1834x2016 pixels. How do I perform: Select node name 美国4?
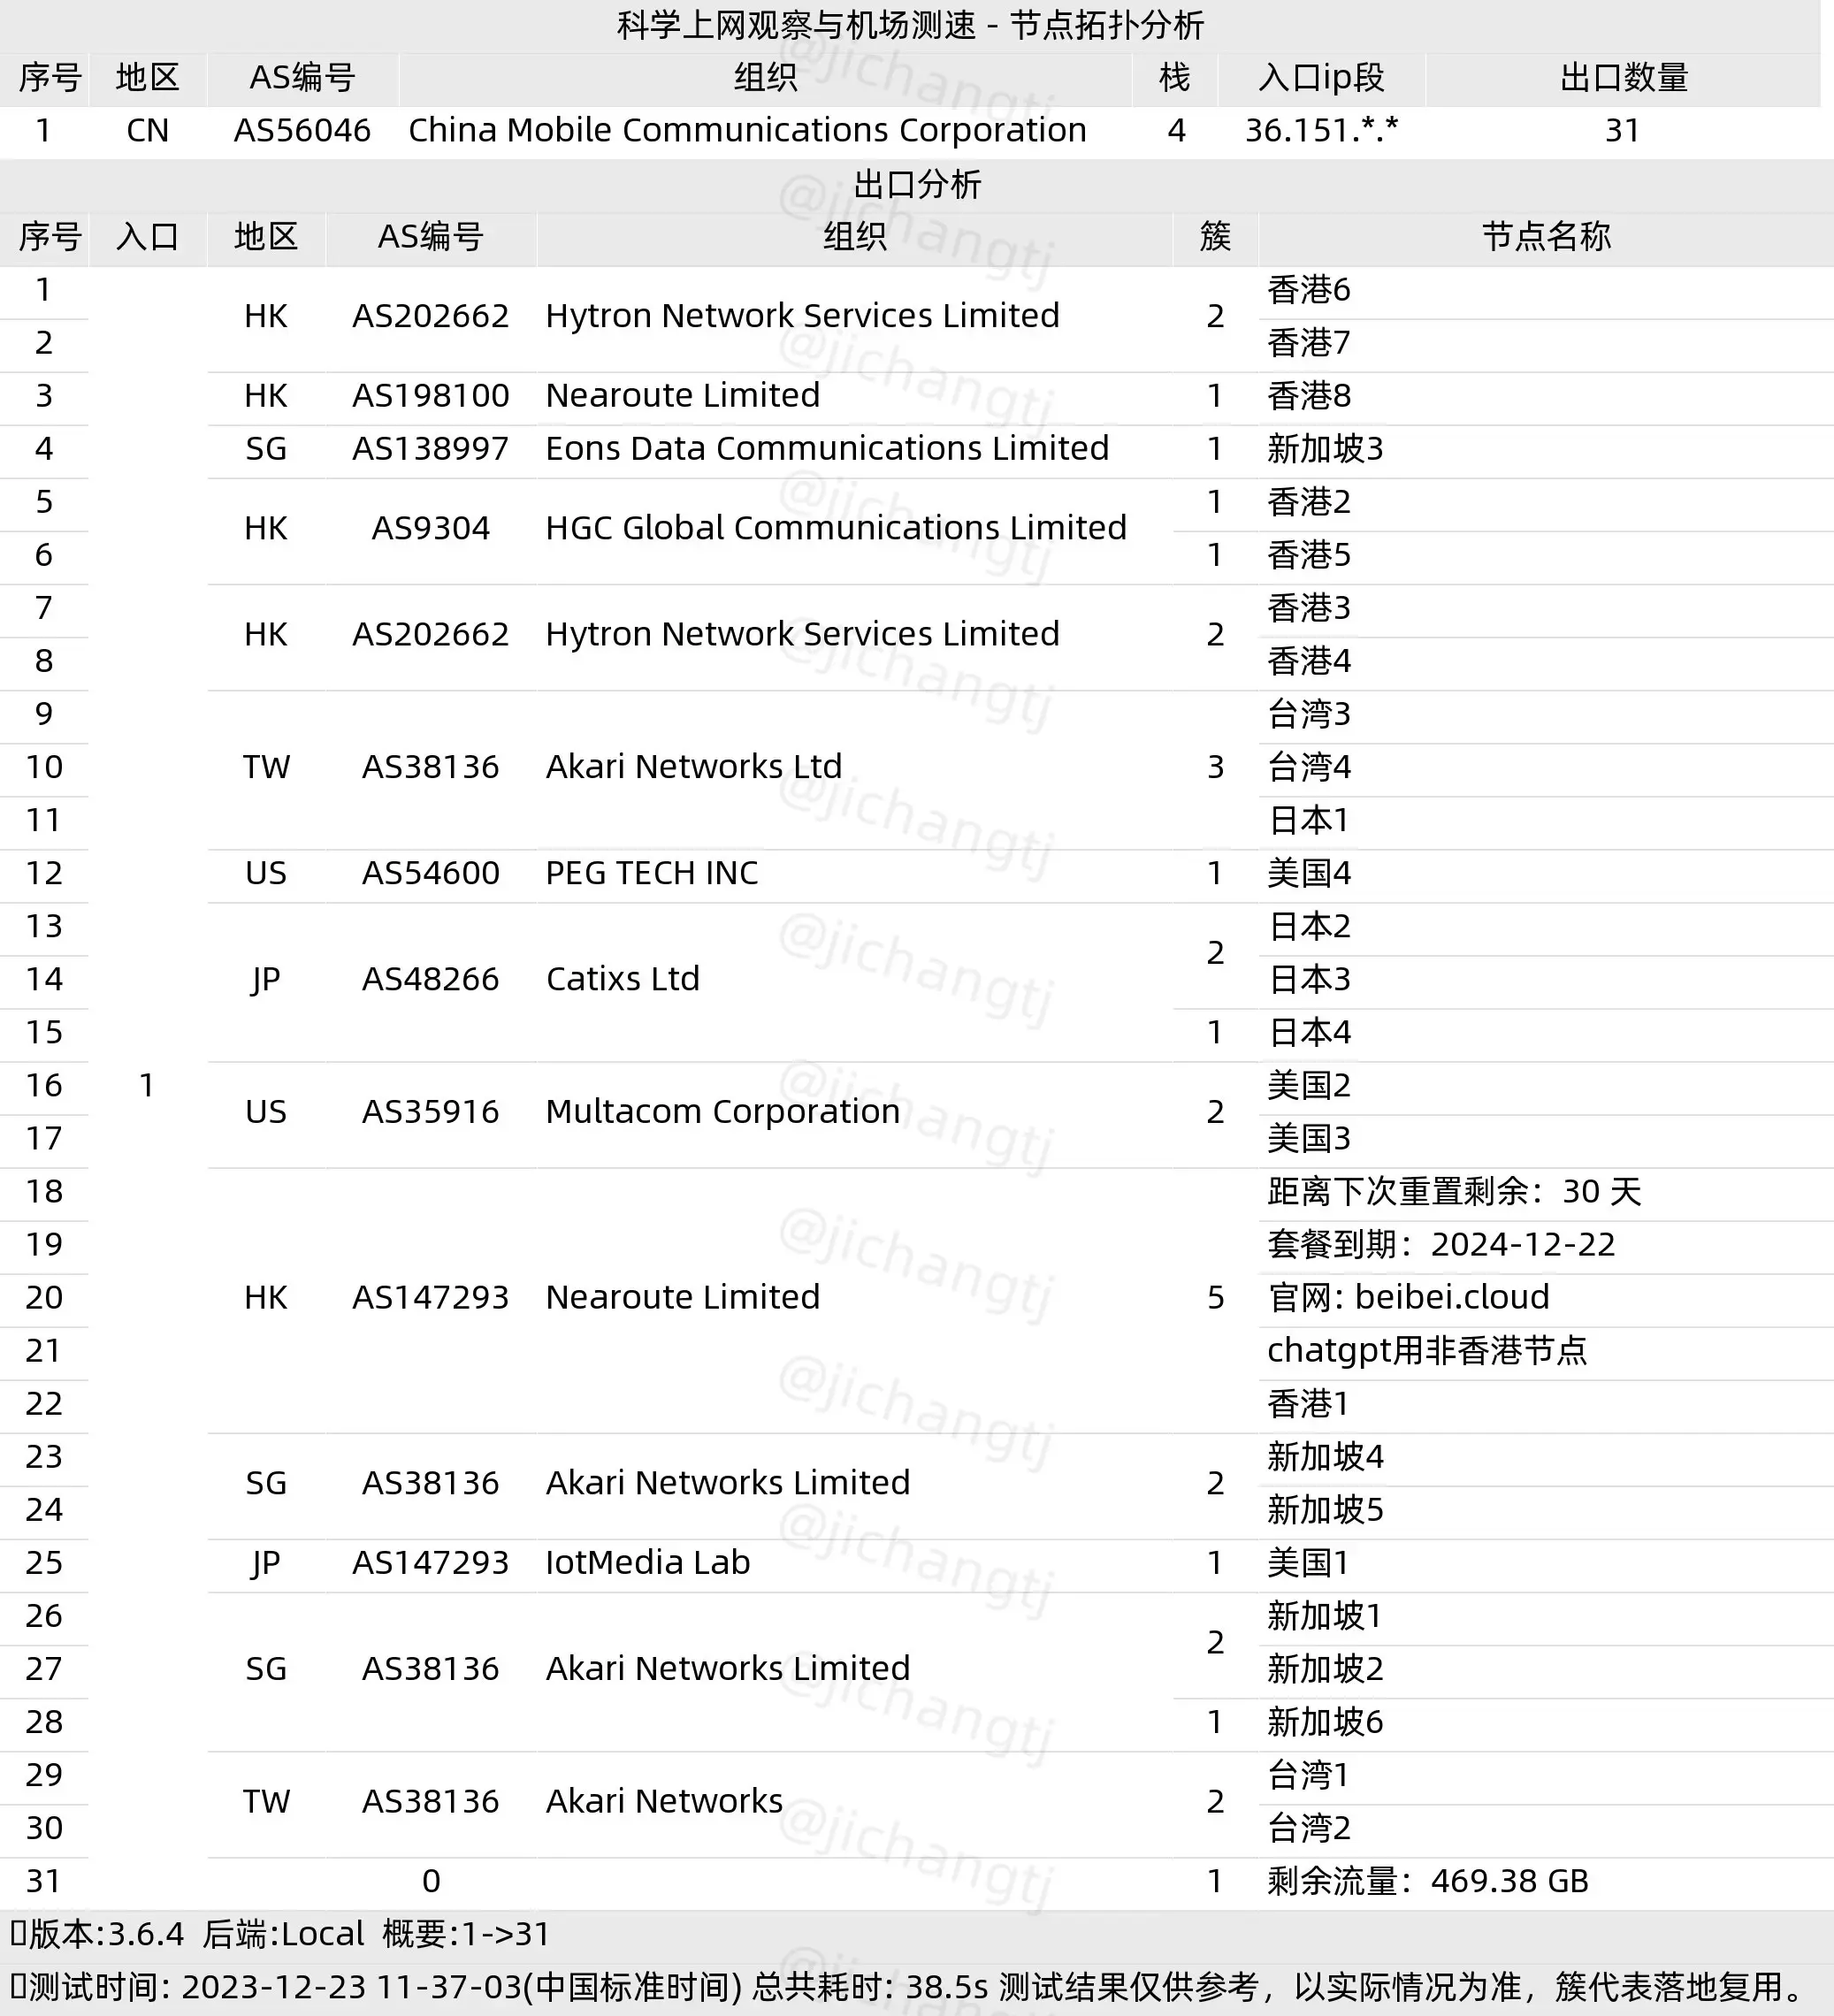(1309, 873)
